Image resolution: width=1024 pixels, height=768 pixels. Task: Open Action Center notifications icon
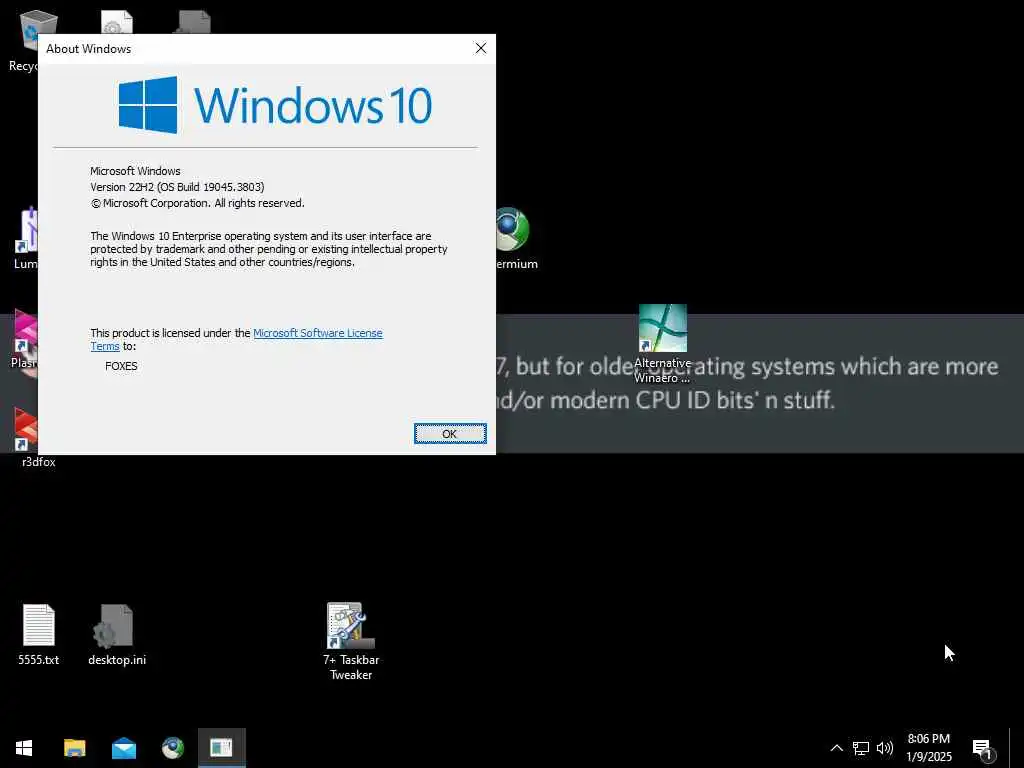point(983,749)
